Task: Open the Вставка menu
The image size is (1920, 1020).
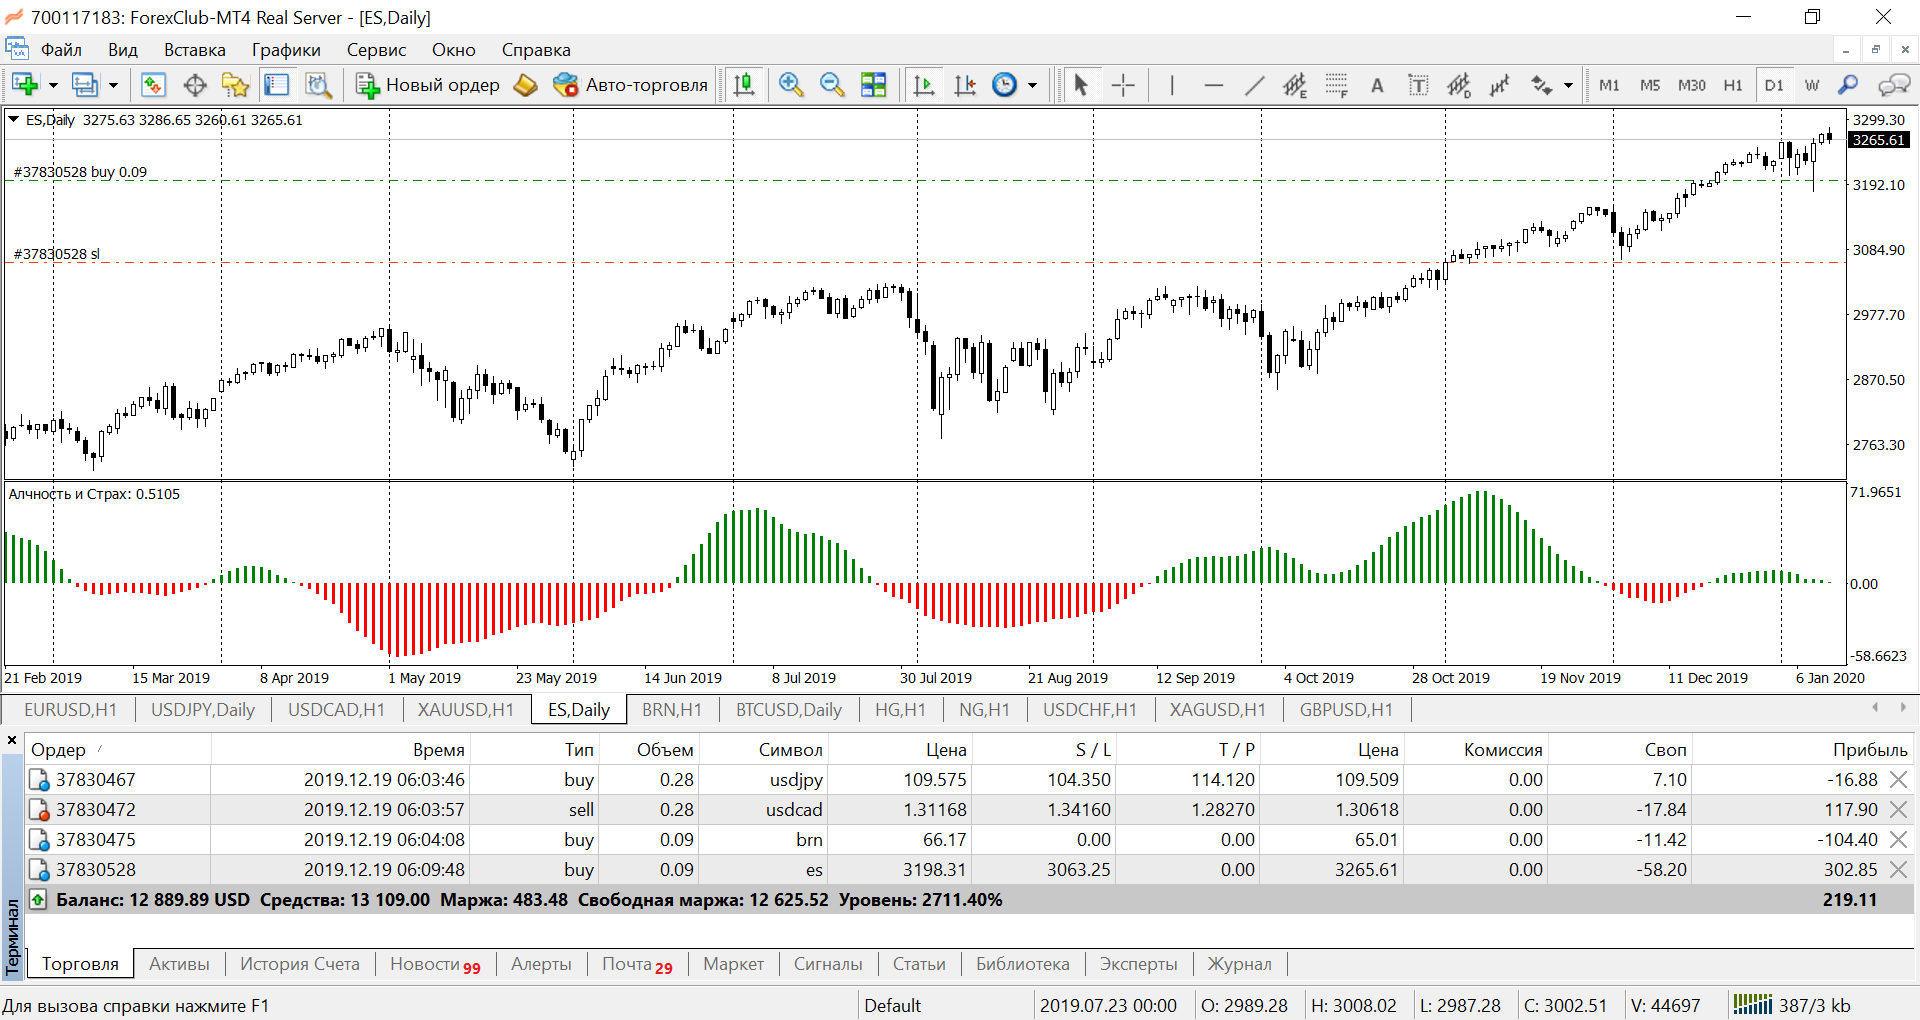Action: (195, 50)
